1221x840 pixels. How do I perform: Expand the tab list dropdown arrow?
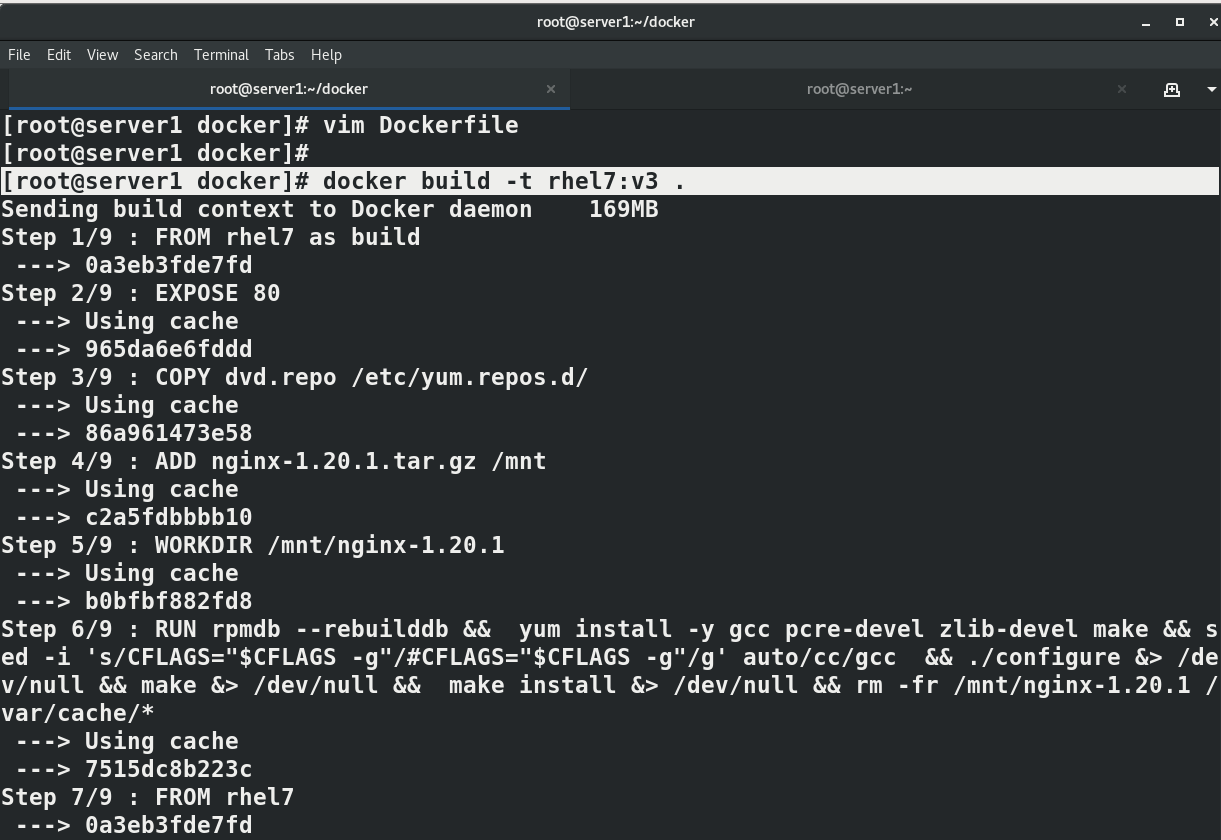click(1211, 89)
